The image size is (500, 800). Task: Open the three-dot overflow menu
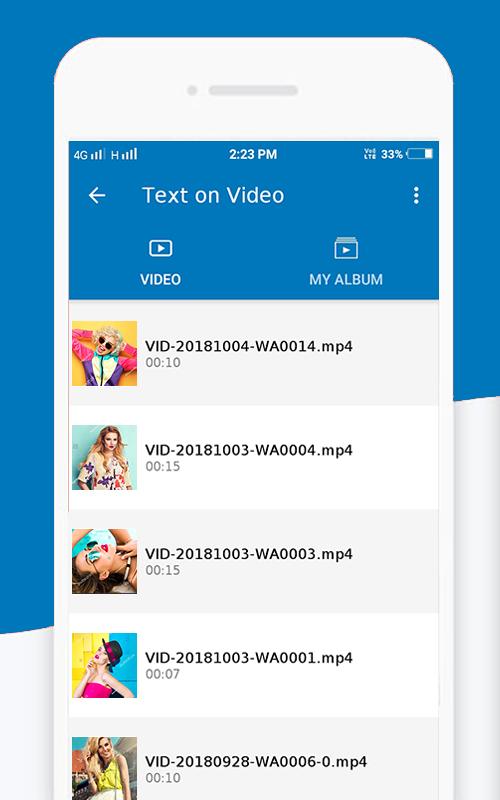coord(416,195)
